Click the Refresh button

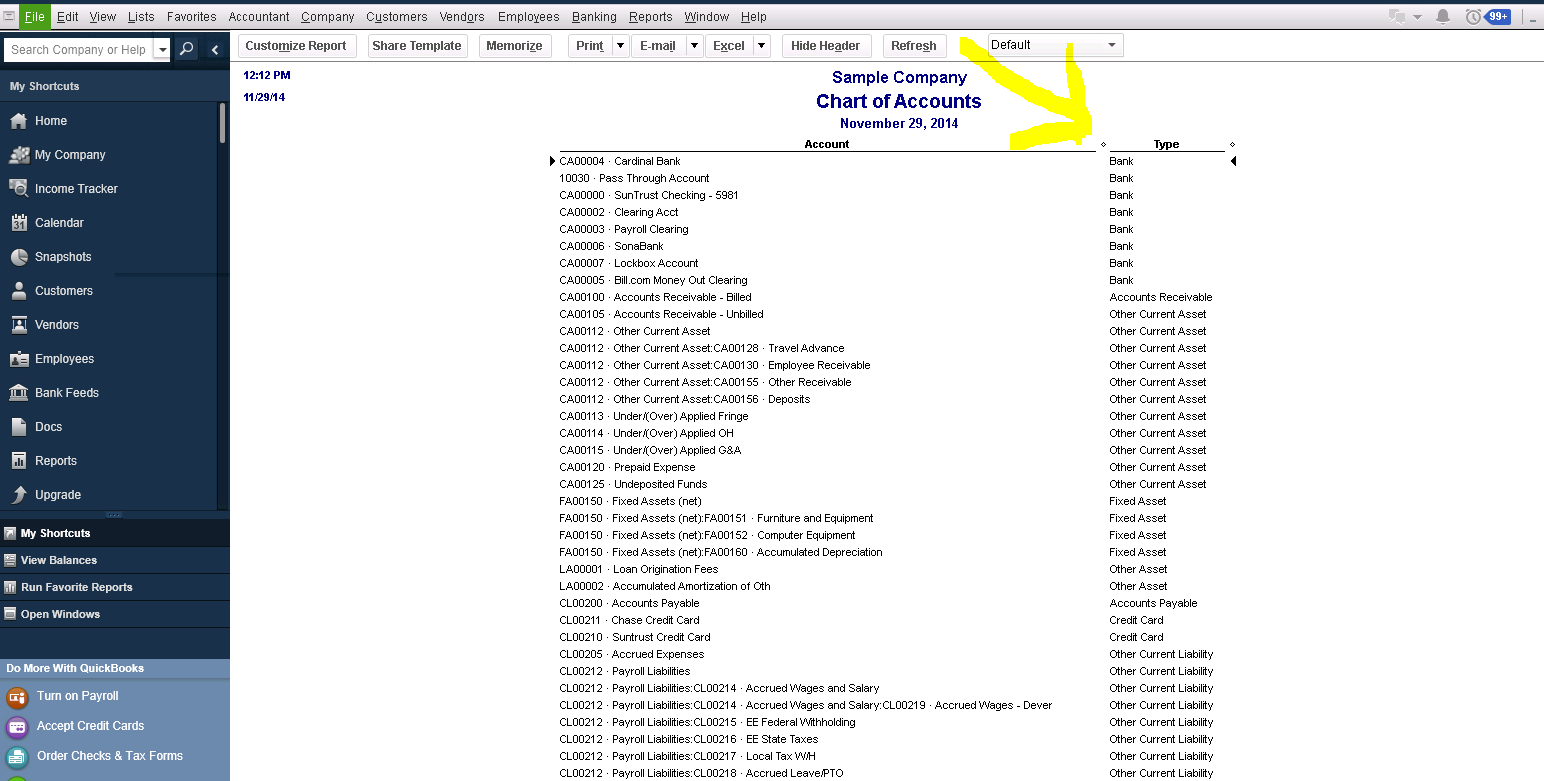(x=914, y=46)
